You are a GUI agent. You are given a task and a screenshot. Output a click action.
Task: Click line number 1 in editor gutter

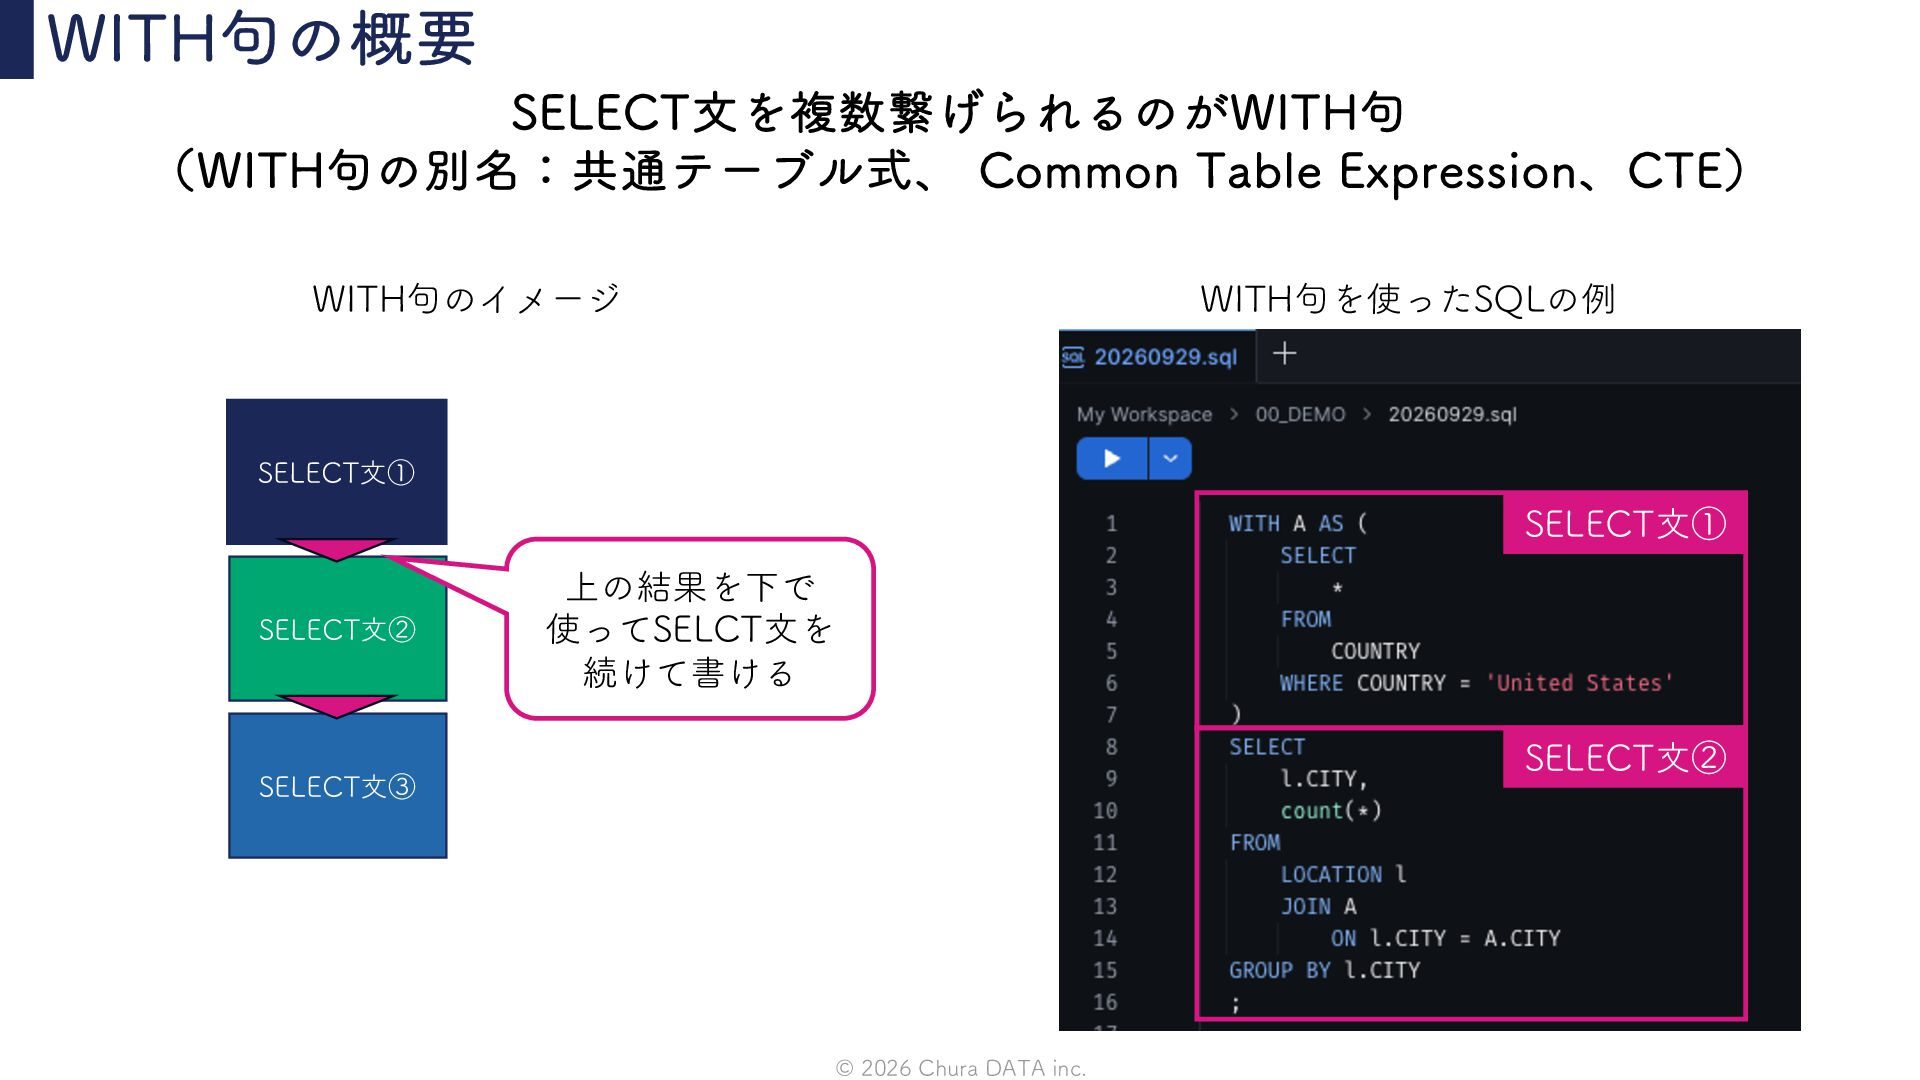(x=1111, y=523)
